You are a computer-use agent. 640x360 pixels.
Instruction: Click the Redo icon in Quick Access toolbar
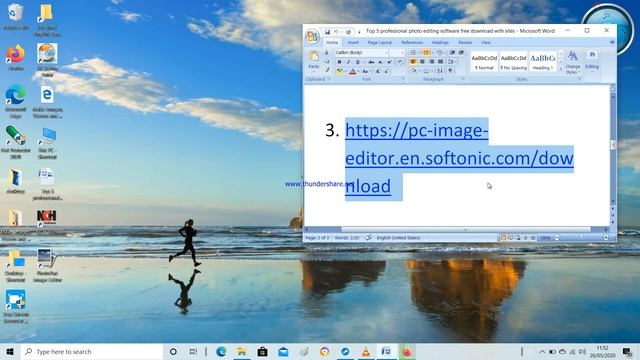[349, 32]
